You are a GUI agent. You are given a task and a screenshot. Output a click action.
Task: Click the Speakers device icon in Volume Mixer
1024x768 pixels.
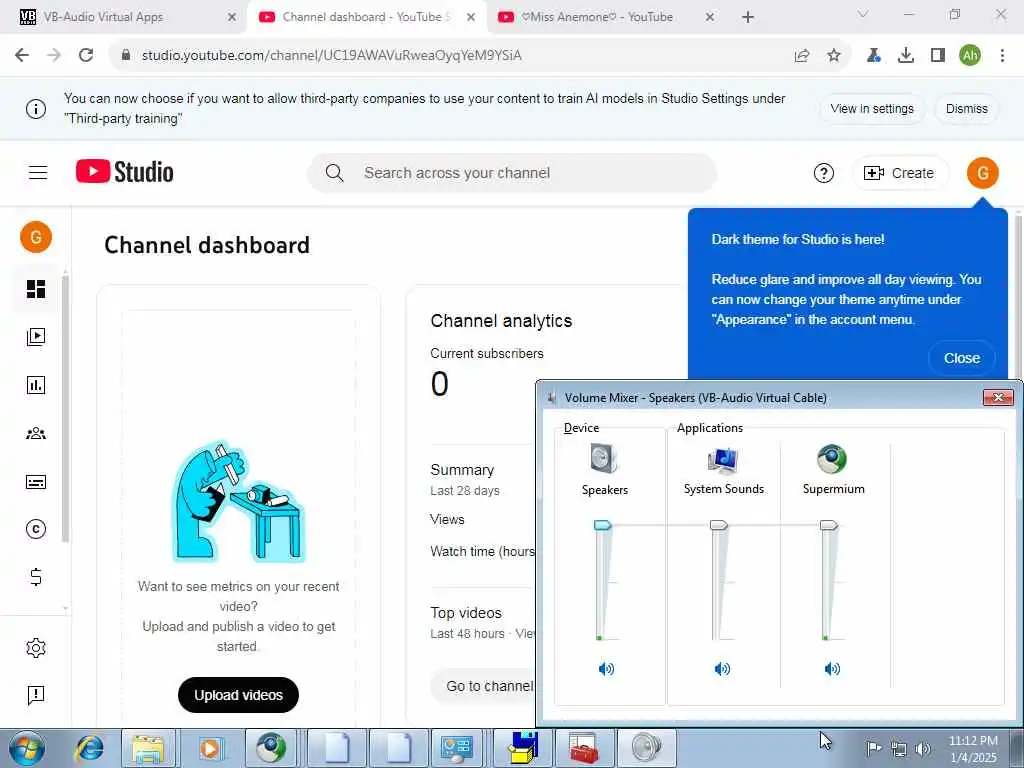point(603,458)
